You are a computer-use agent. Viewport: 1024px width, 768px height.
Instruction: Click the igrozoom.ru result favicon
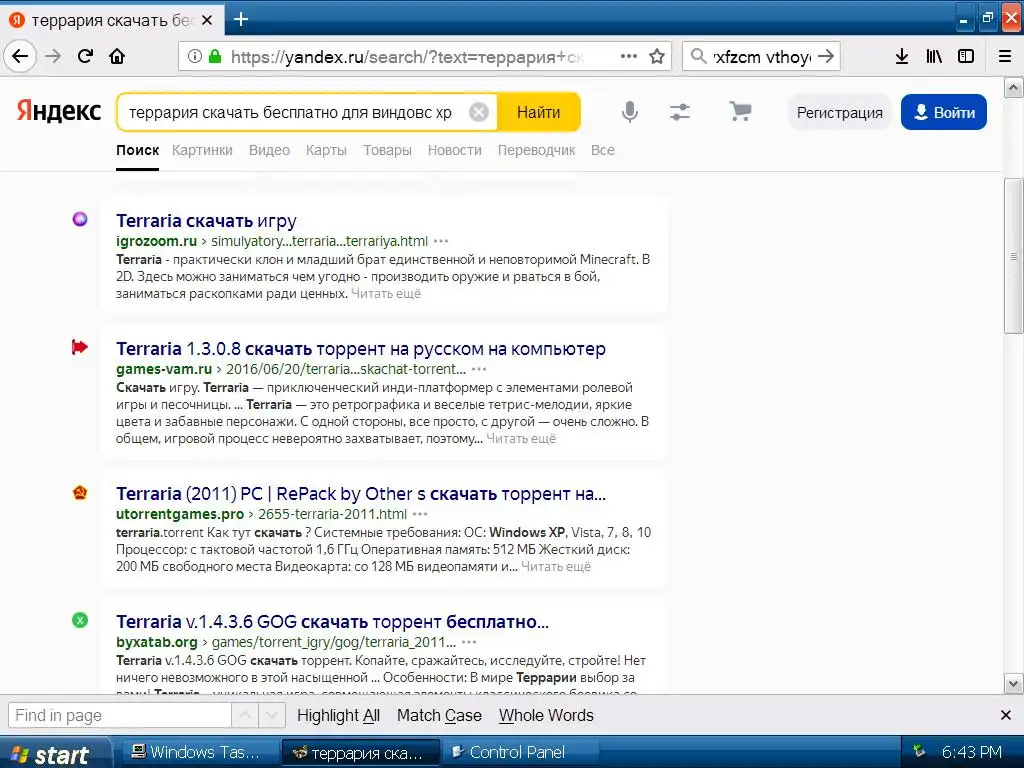tap(80, 219)
